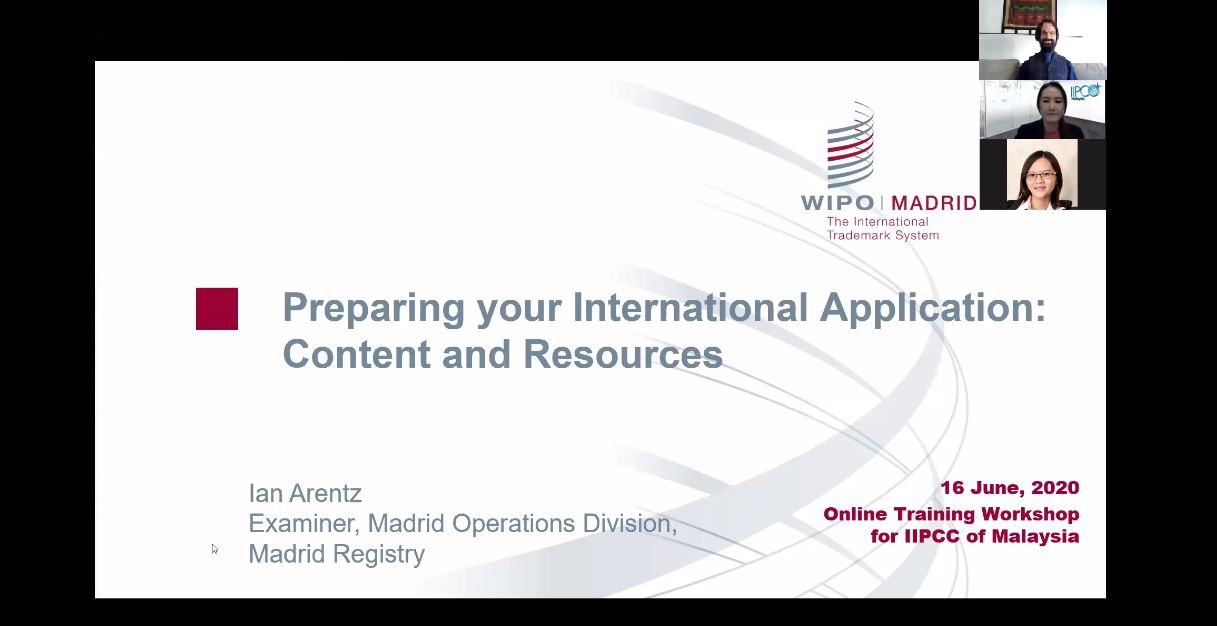Select the bearded man's webcam thumbnail
Viewport: 1217px width, 626px height.
tap(1042, 40)
